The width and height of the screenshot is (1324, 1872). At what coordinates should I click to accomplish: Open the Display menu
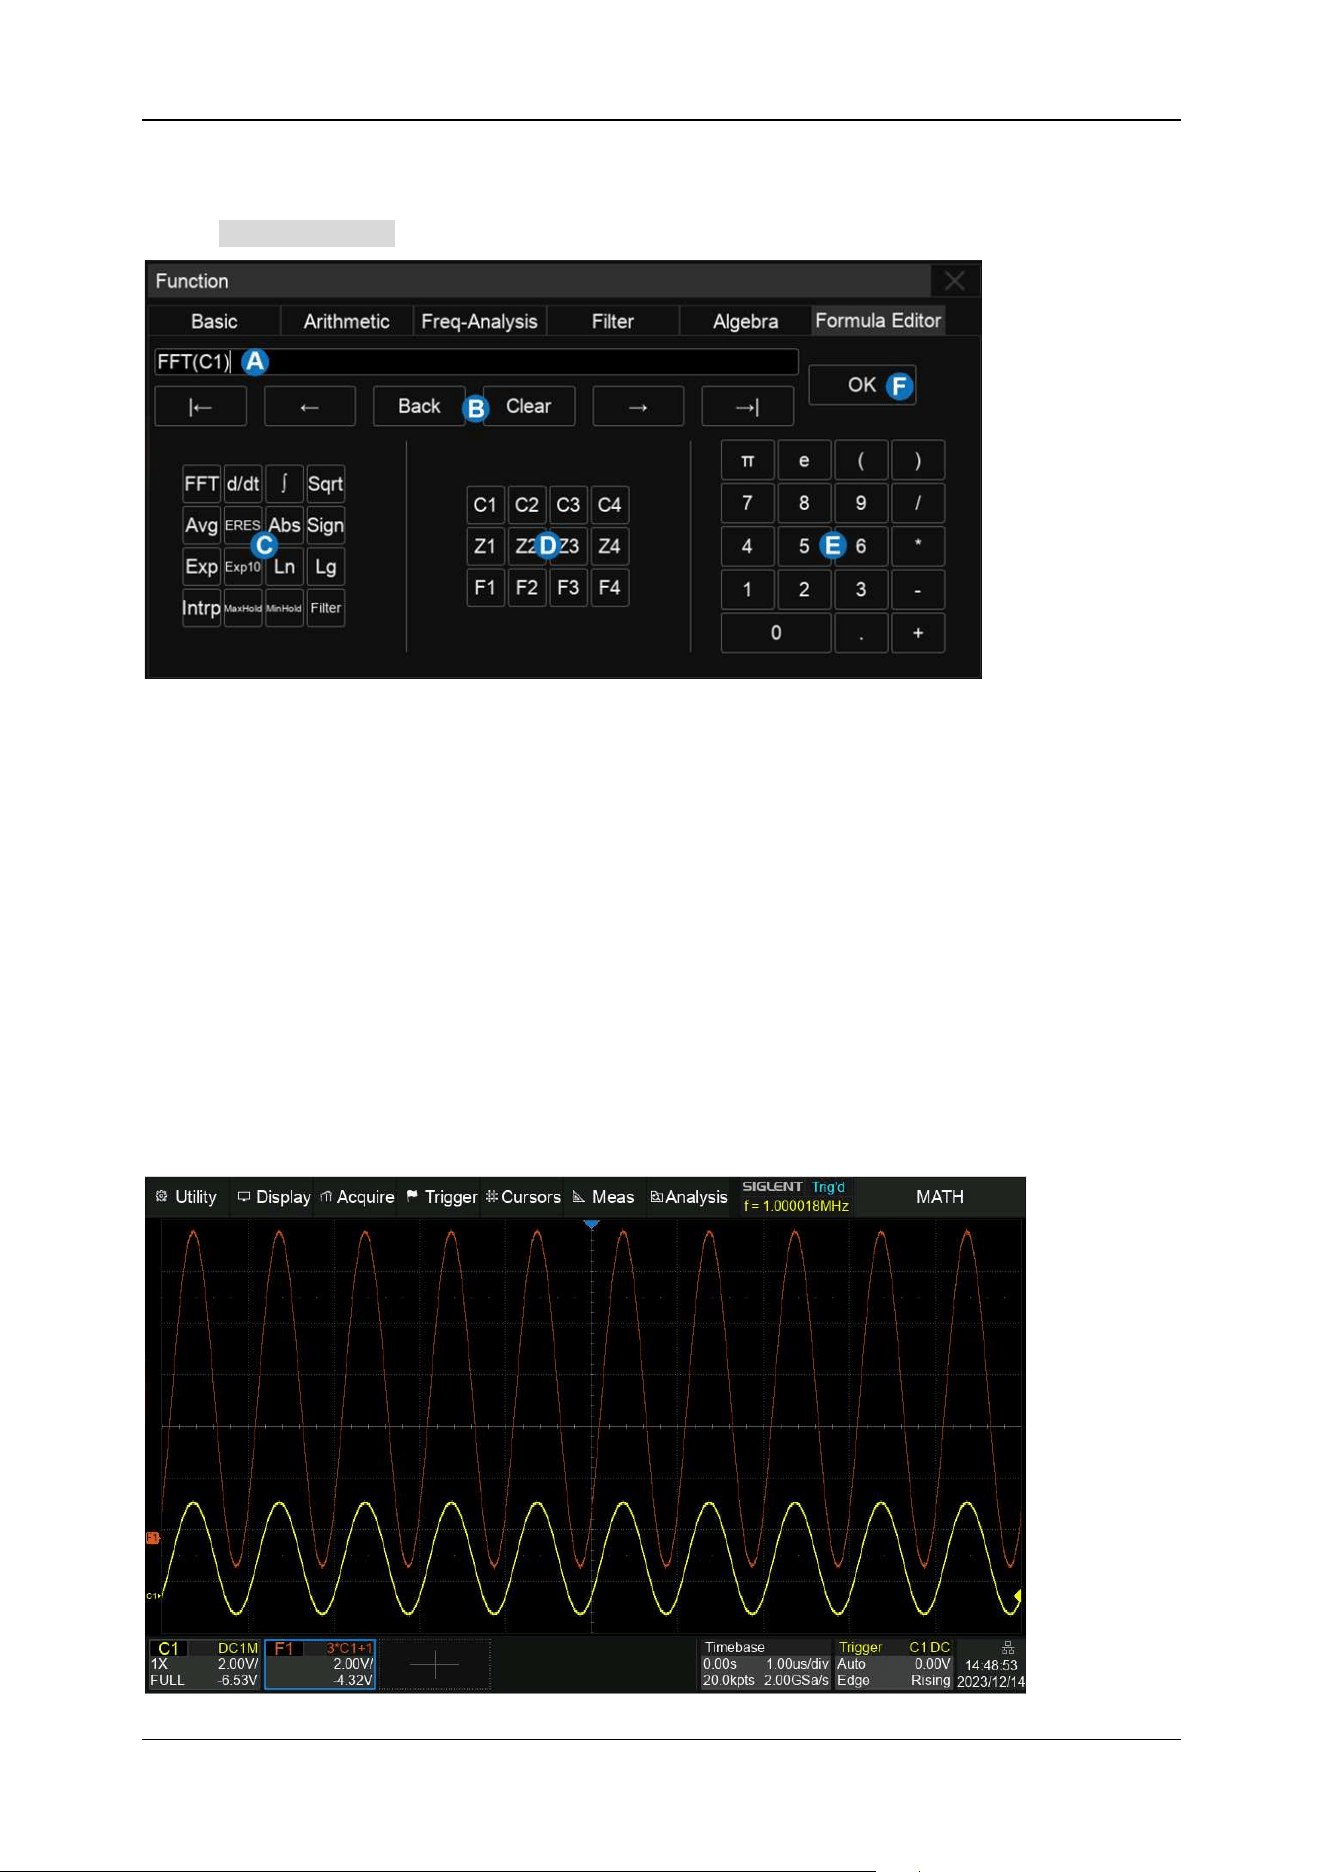[273, 1197]
